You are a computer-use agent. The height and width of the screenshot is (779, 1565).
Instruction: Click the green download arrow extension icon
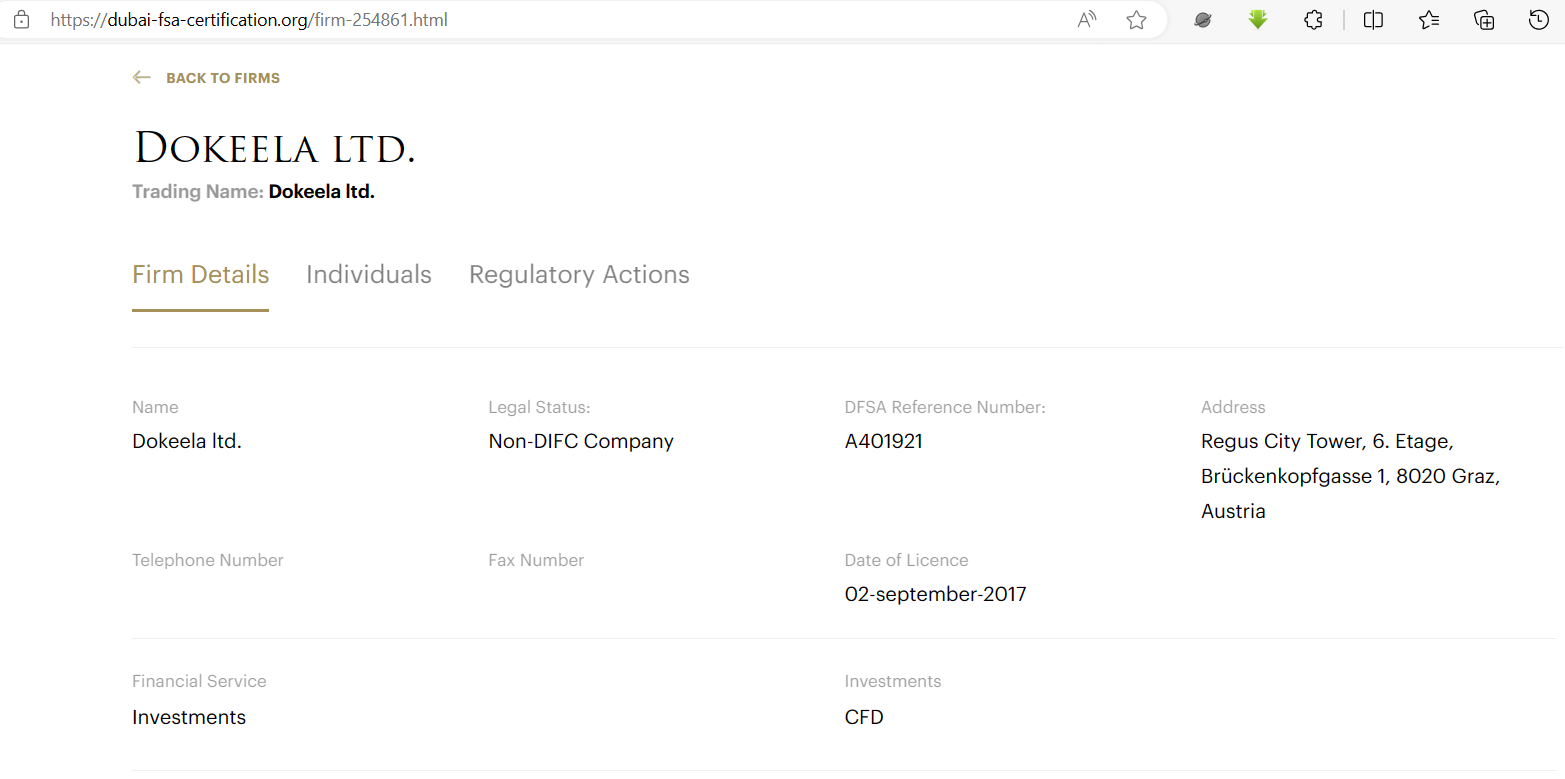[x=1258, y=19]
